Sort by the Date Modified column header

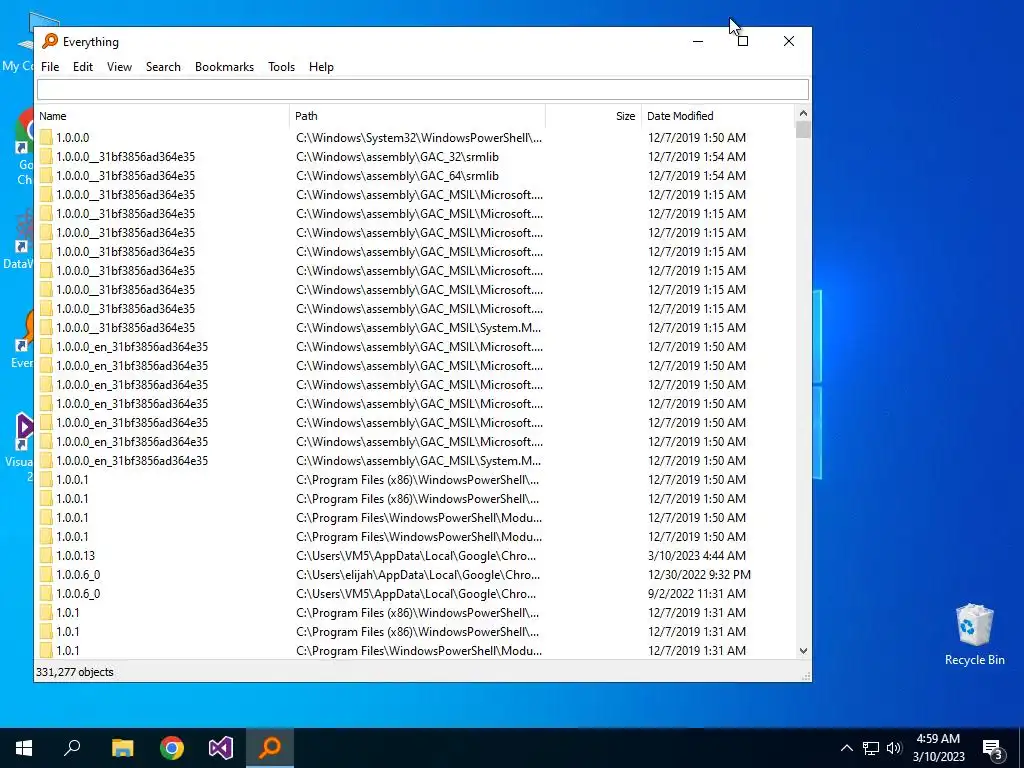[718, 116]
